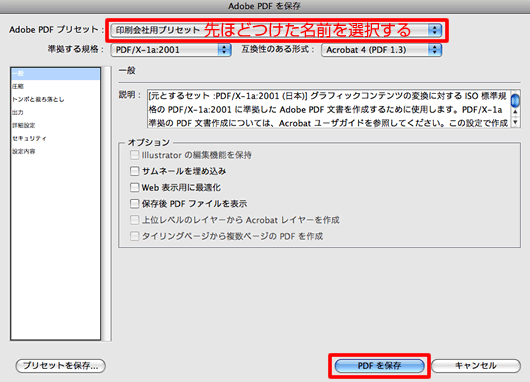Click the category list vertical scrollbar

pos(107,204)
